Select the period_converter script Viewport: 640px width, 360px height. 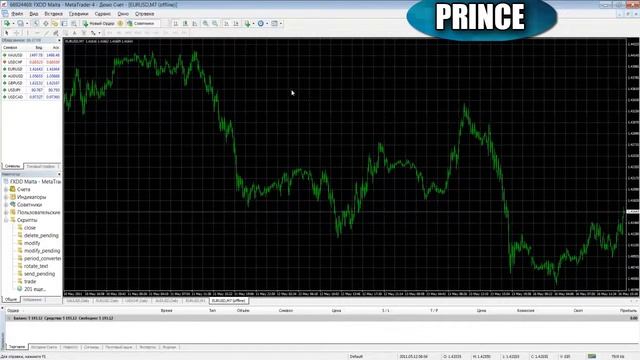(42, 258)
